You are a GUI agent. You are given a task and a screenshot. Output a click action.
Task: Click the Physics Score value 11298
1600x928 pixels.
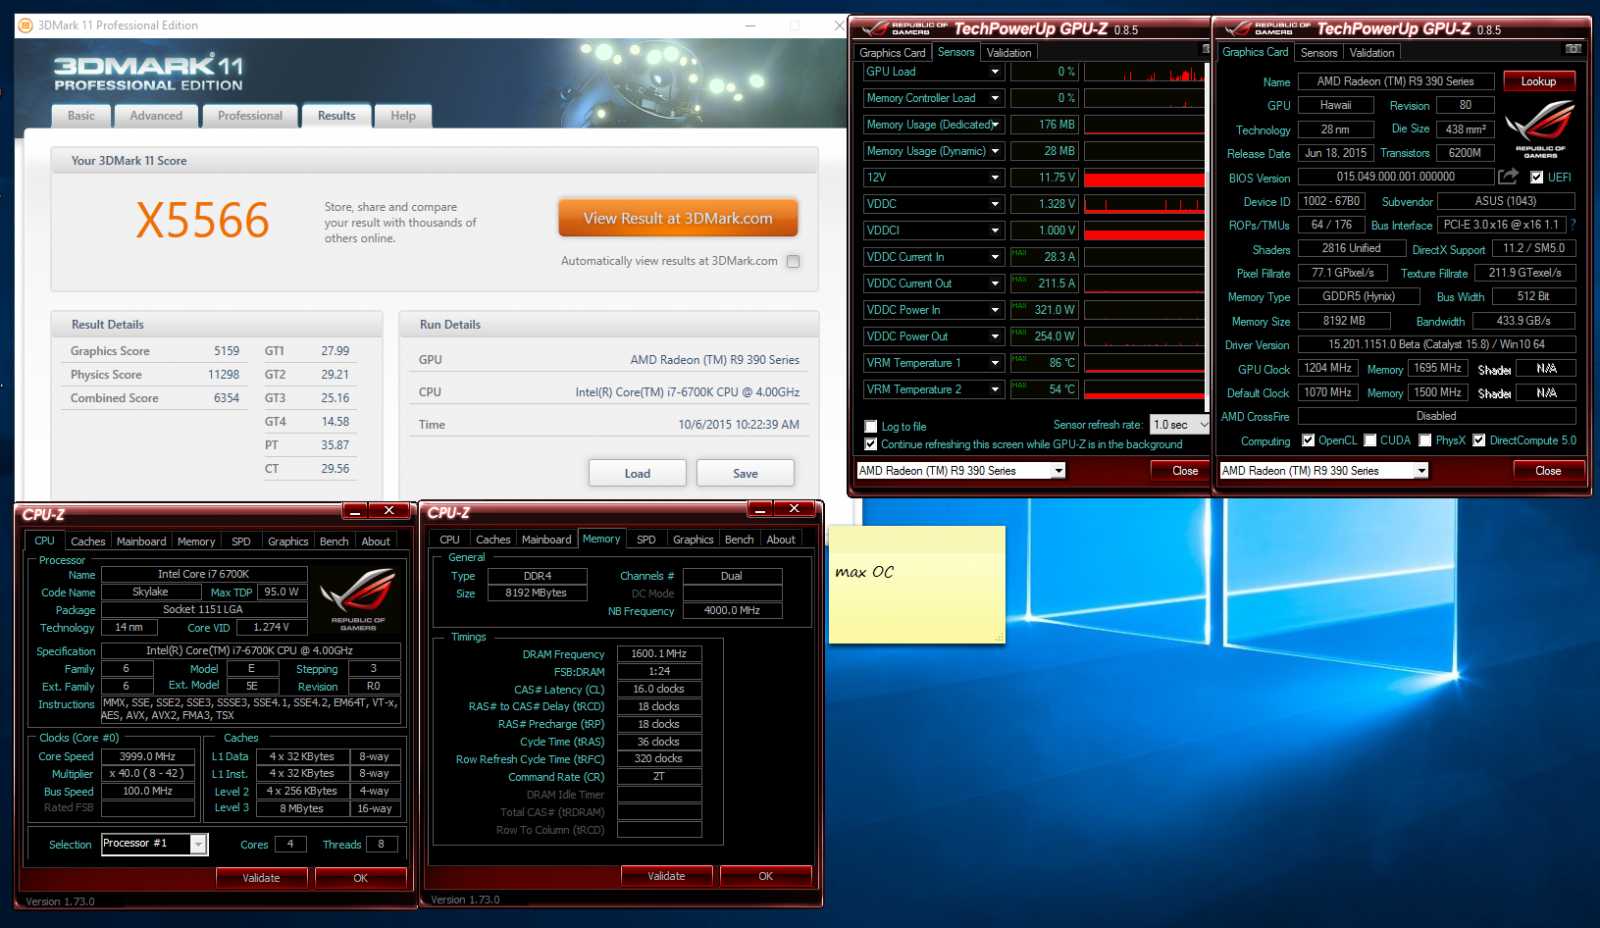224,375
